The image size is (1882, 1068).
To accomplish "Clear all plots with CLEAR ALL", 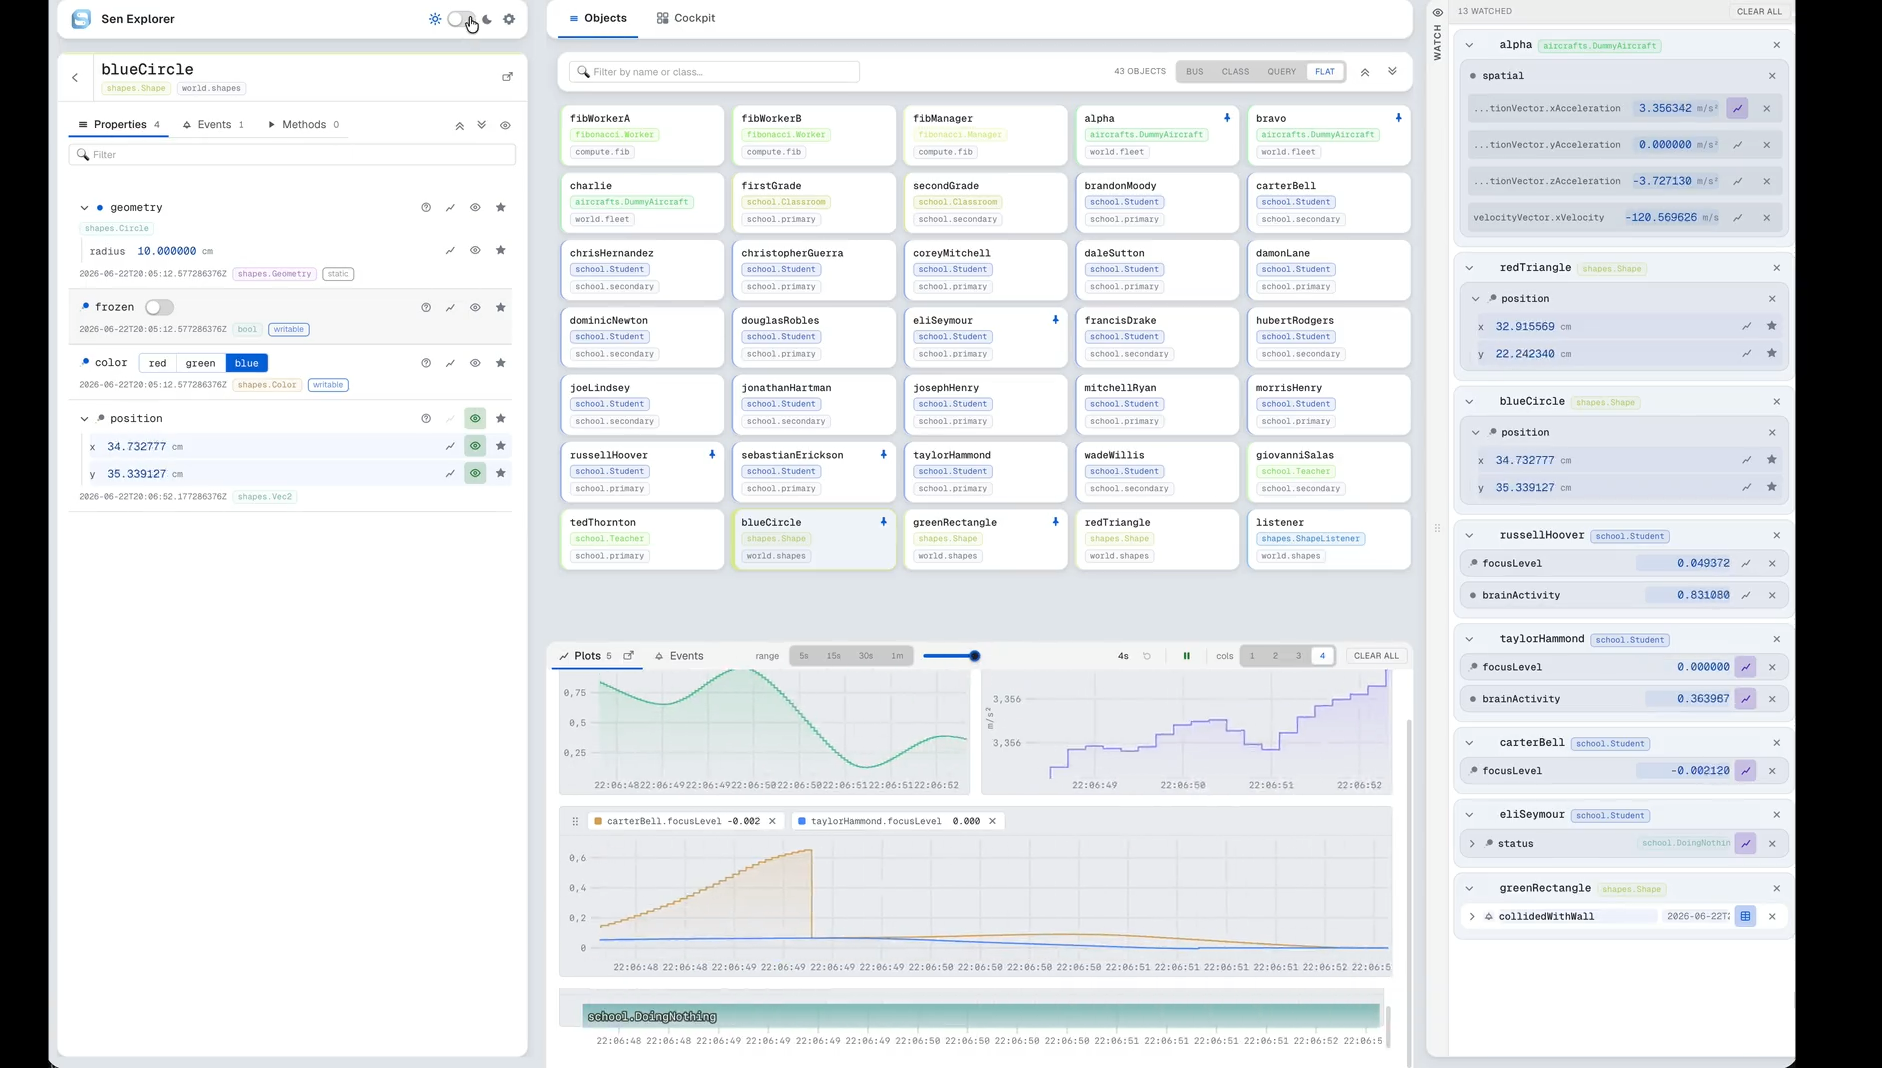I will point(1376,656).
